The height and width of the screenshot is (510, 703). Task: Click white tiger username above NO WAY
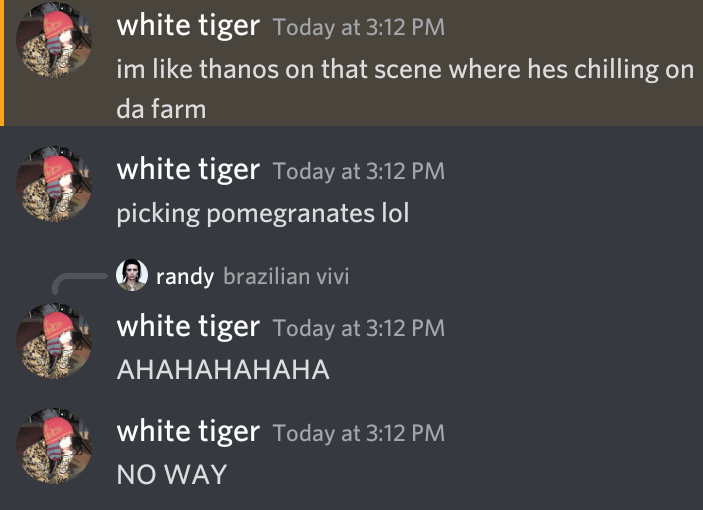coord(188,431)
